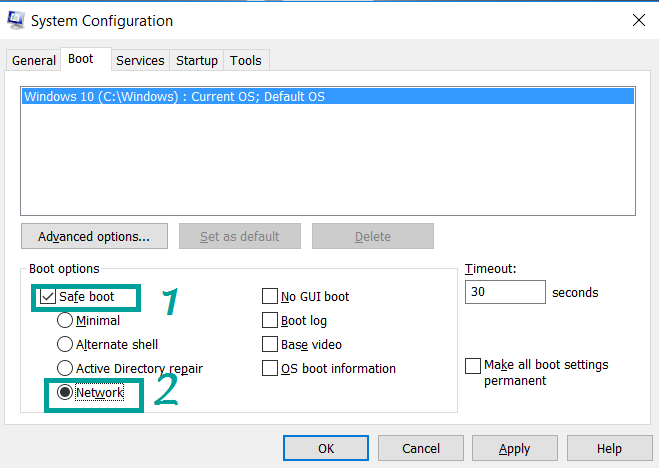This screenshot has width=659, height=468.
Task: Click the Timeout seconds input field
Action: [x=505, y=293]
